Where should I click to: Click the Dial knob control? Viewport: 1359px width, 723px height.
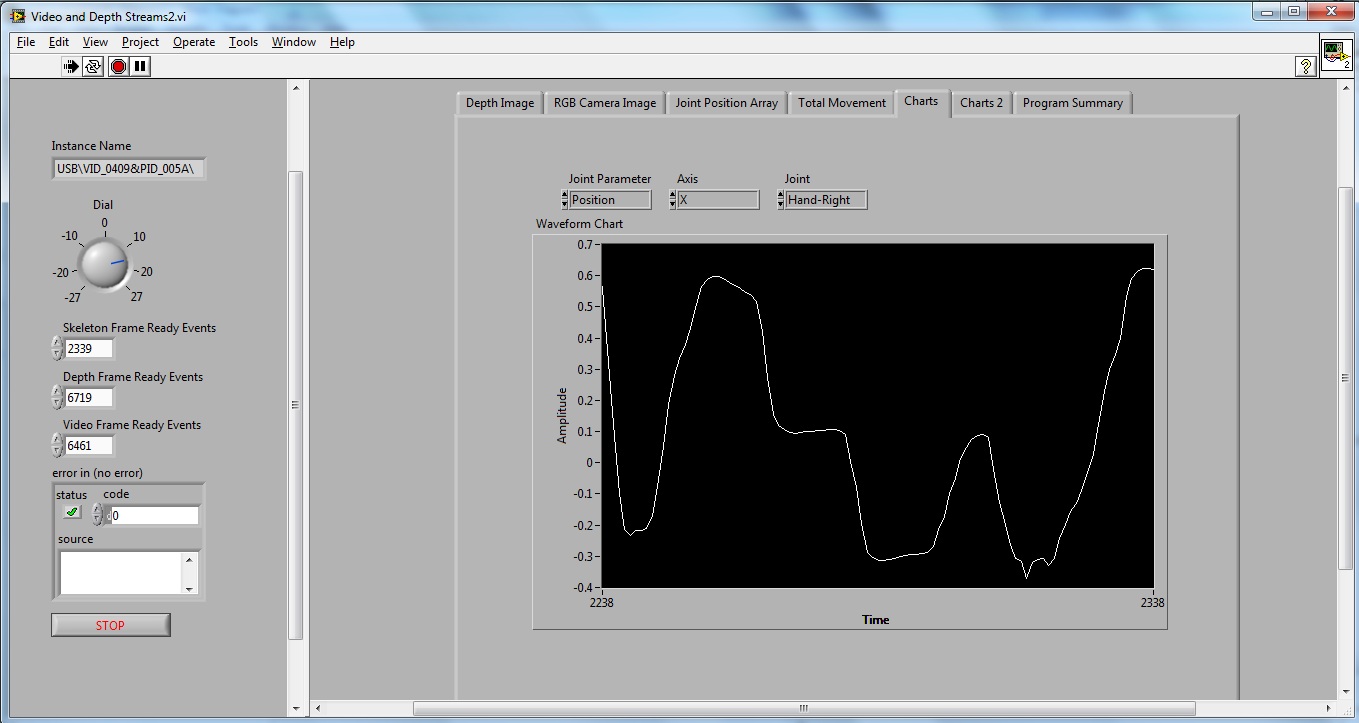click(x=104, y=263)
